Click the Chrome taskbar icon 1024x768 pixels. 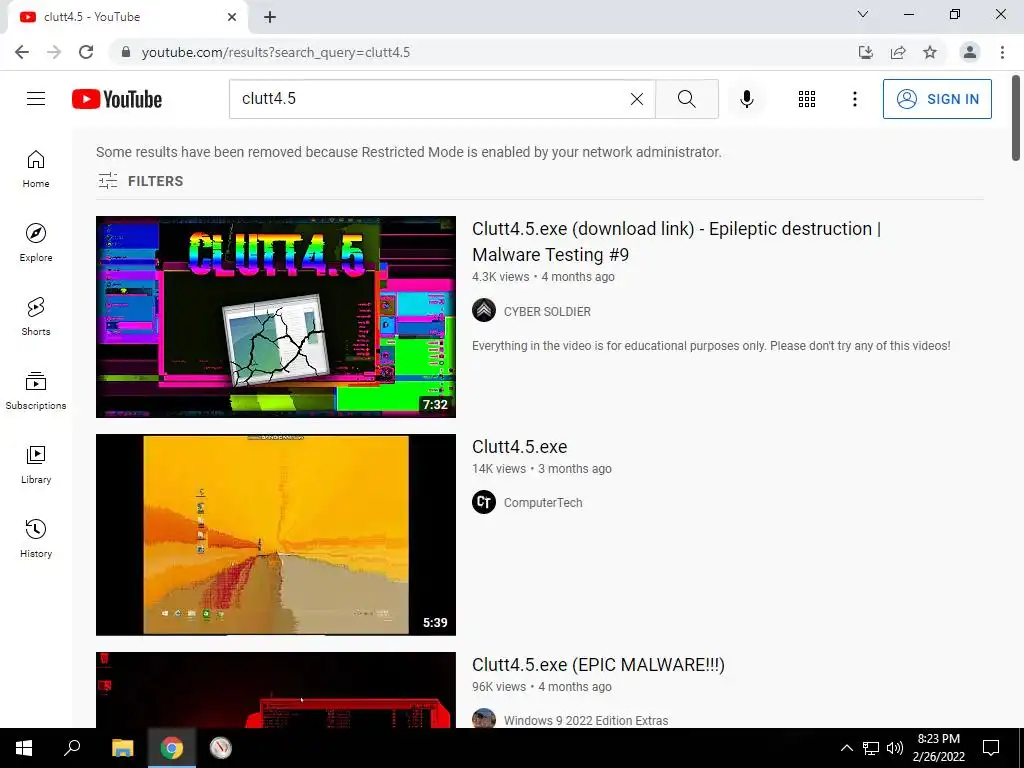[x=172, y=748]
